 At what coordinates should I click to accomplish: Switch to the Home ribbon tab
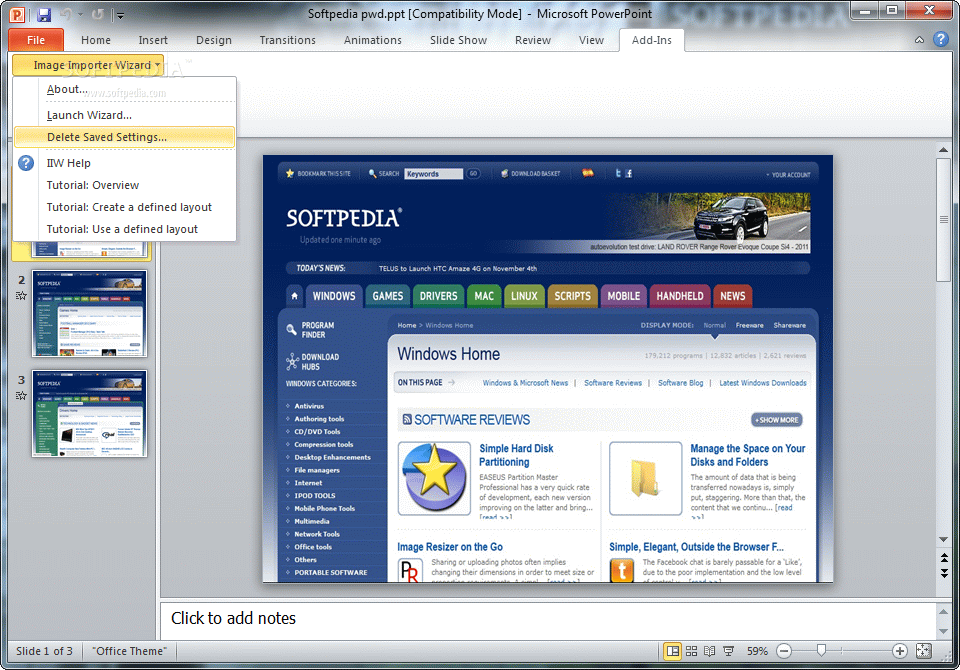tap(96, 40)
